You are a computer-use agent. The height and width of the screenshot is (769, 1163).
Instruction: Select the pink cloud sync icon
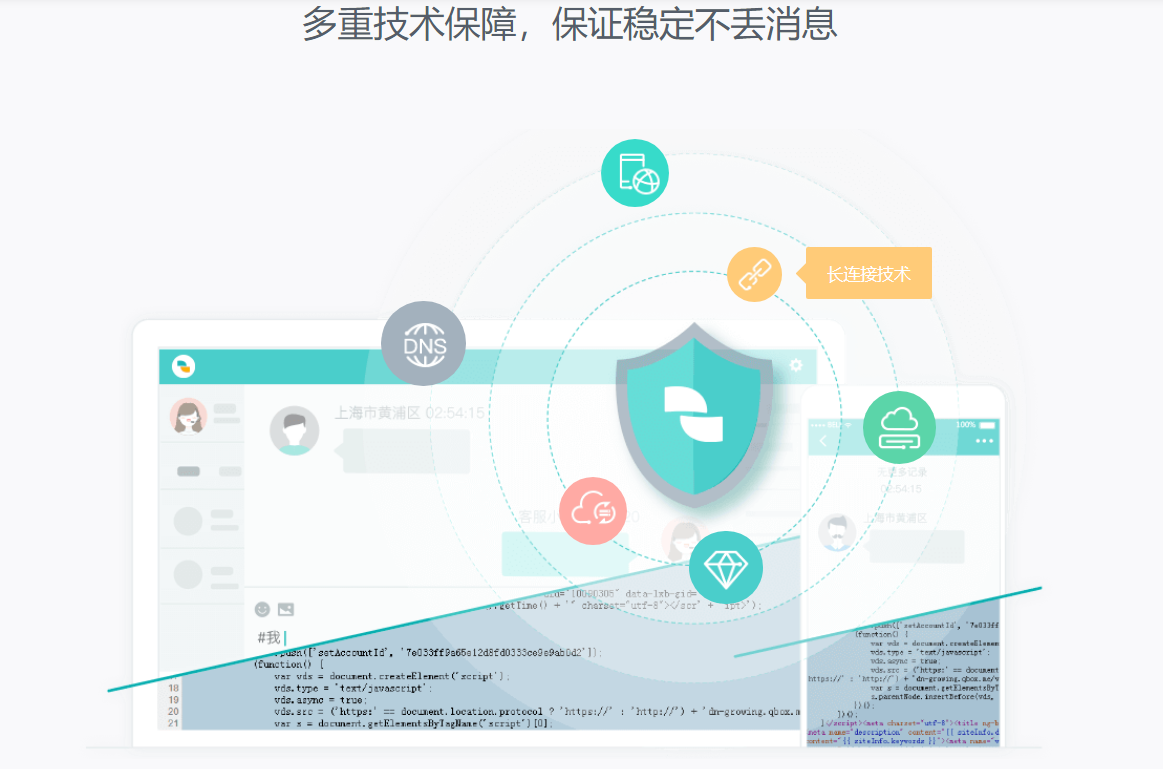pyautogui.click(x=593, y=511)
